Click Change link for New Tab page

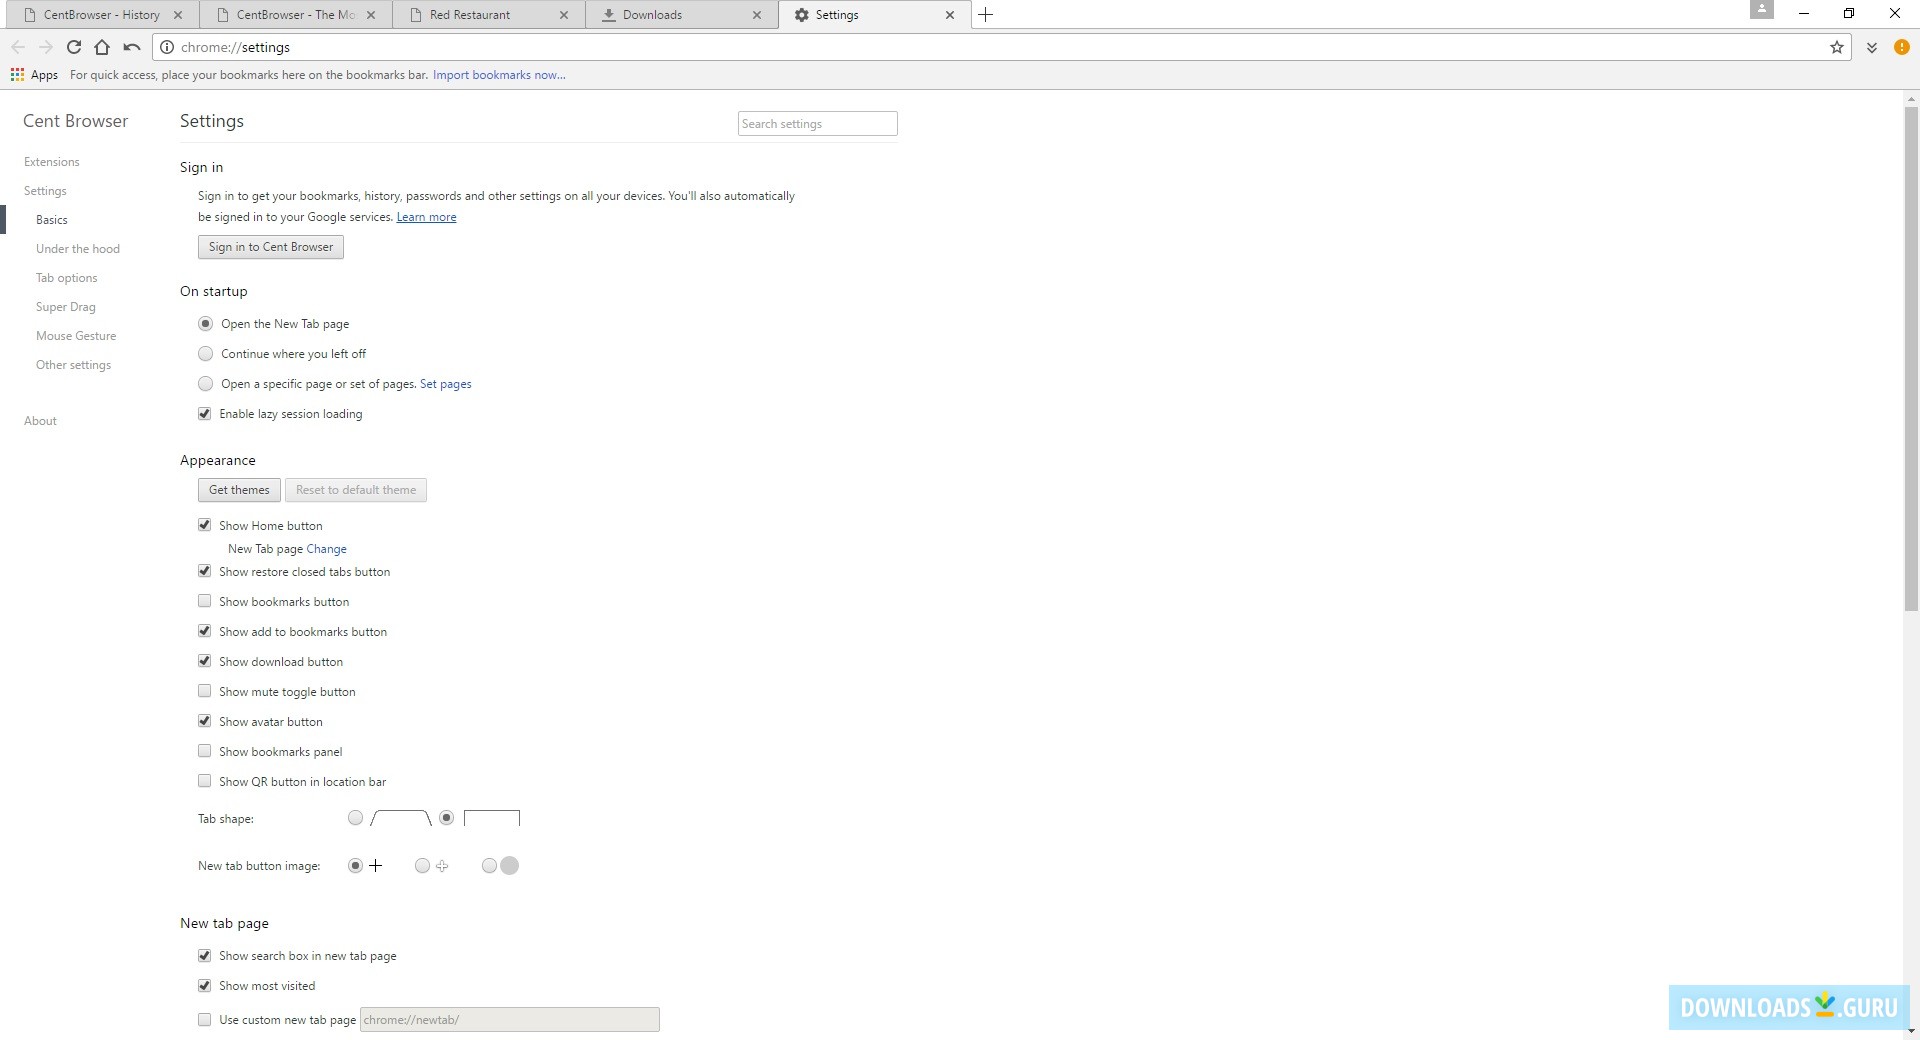pyautogui.click(x=326, y=549)
